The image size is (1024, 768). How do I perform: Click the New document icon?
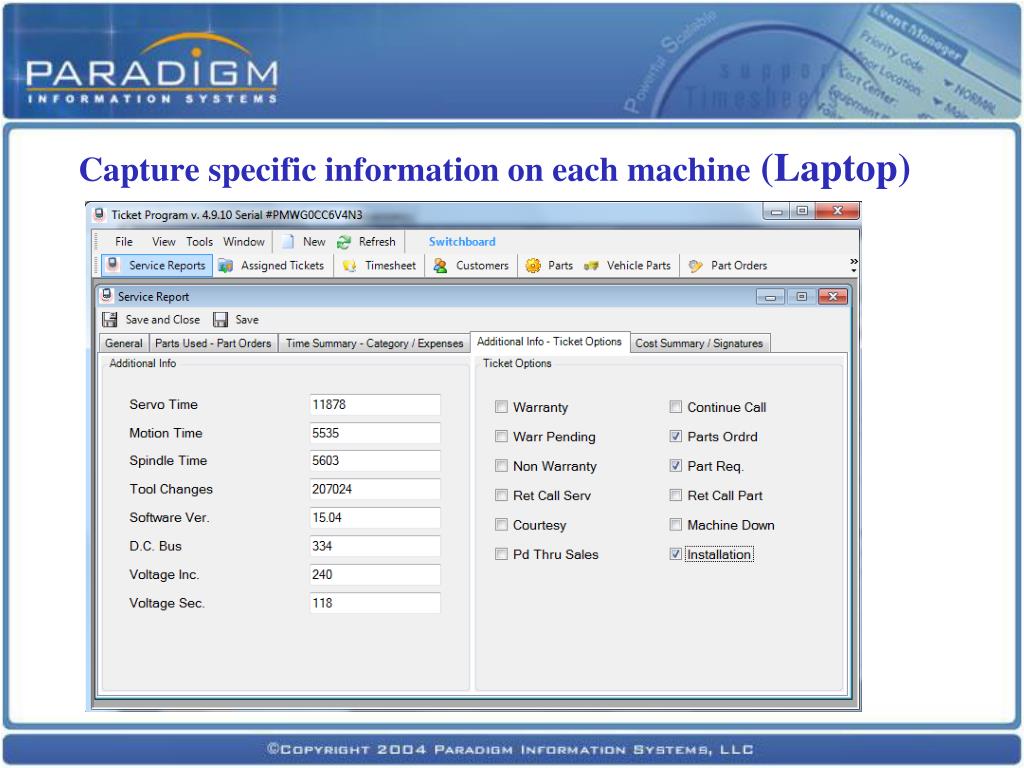287,242
